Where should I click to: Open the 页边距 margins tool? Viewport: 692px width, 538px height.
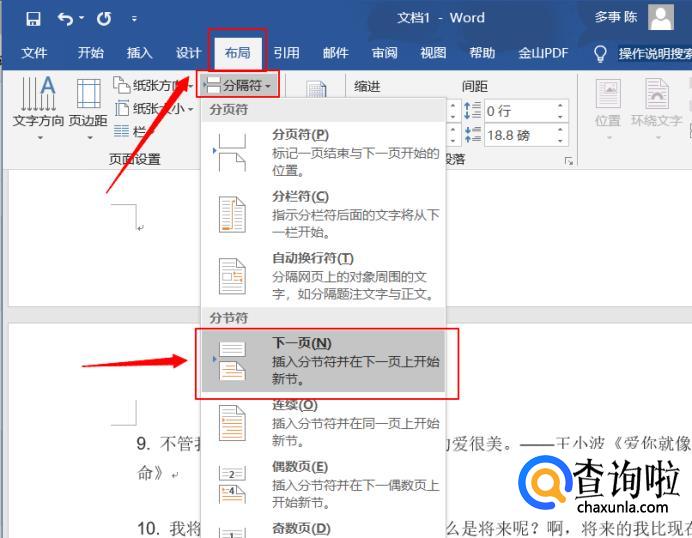88,108
